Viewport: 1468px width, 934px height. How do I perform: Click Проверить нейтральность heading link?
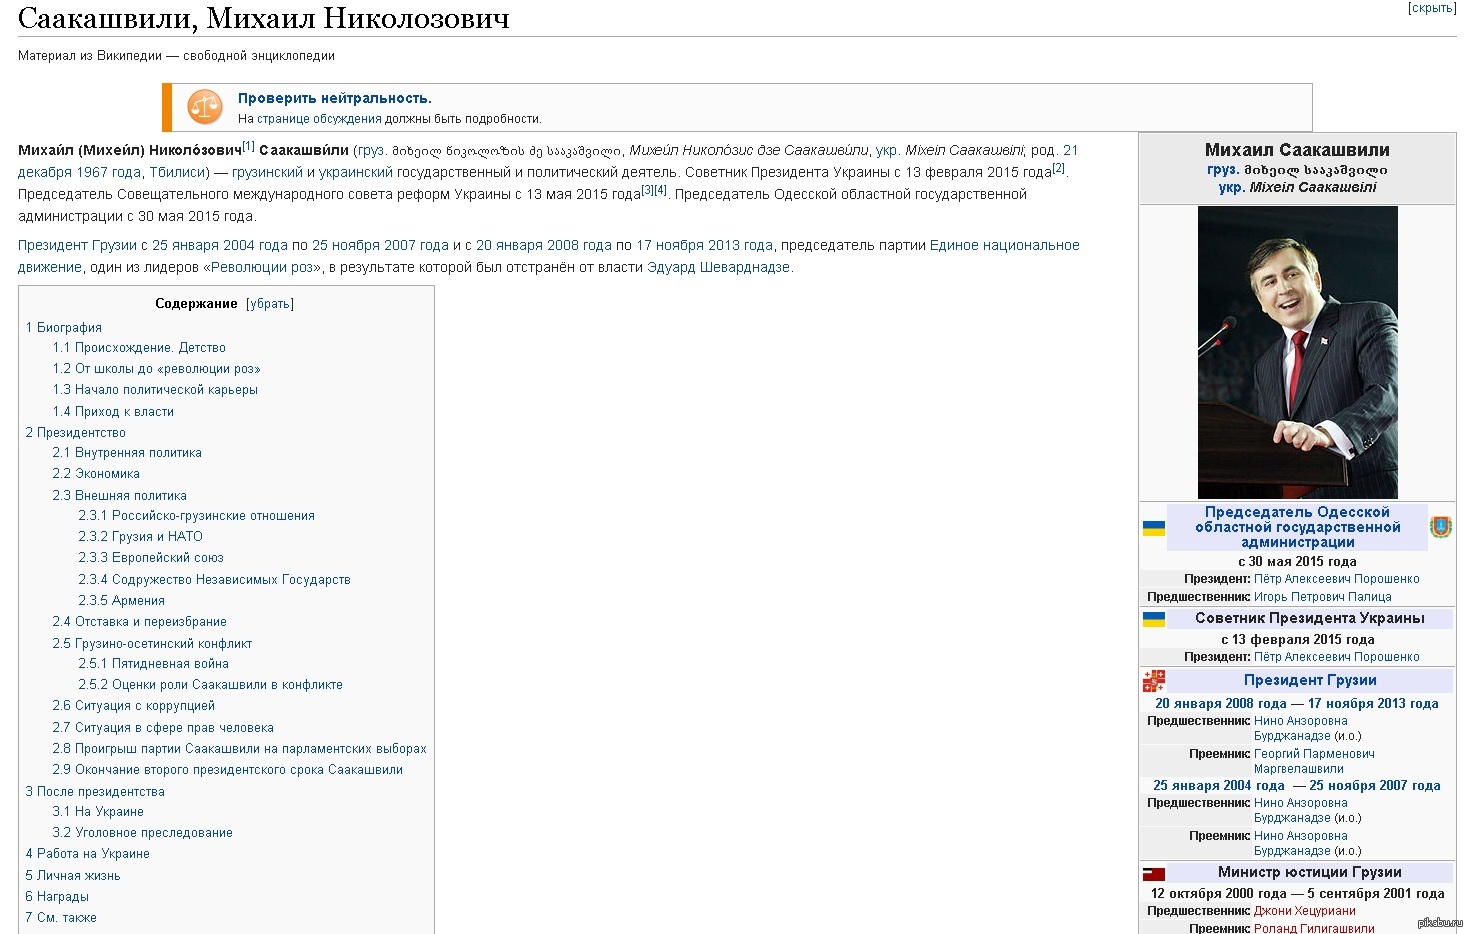coord(334,98)
